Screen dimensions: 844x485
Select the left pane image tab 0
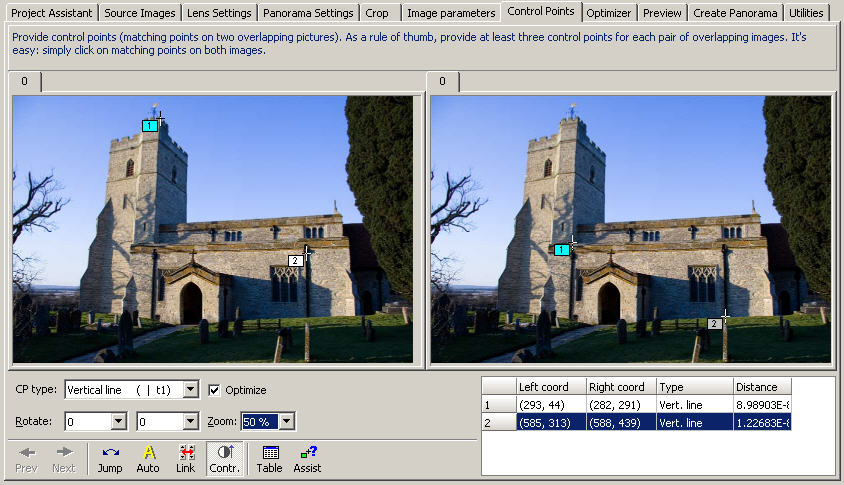pyautogui.click(x=25, y=81)
